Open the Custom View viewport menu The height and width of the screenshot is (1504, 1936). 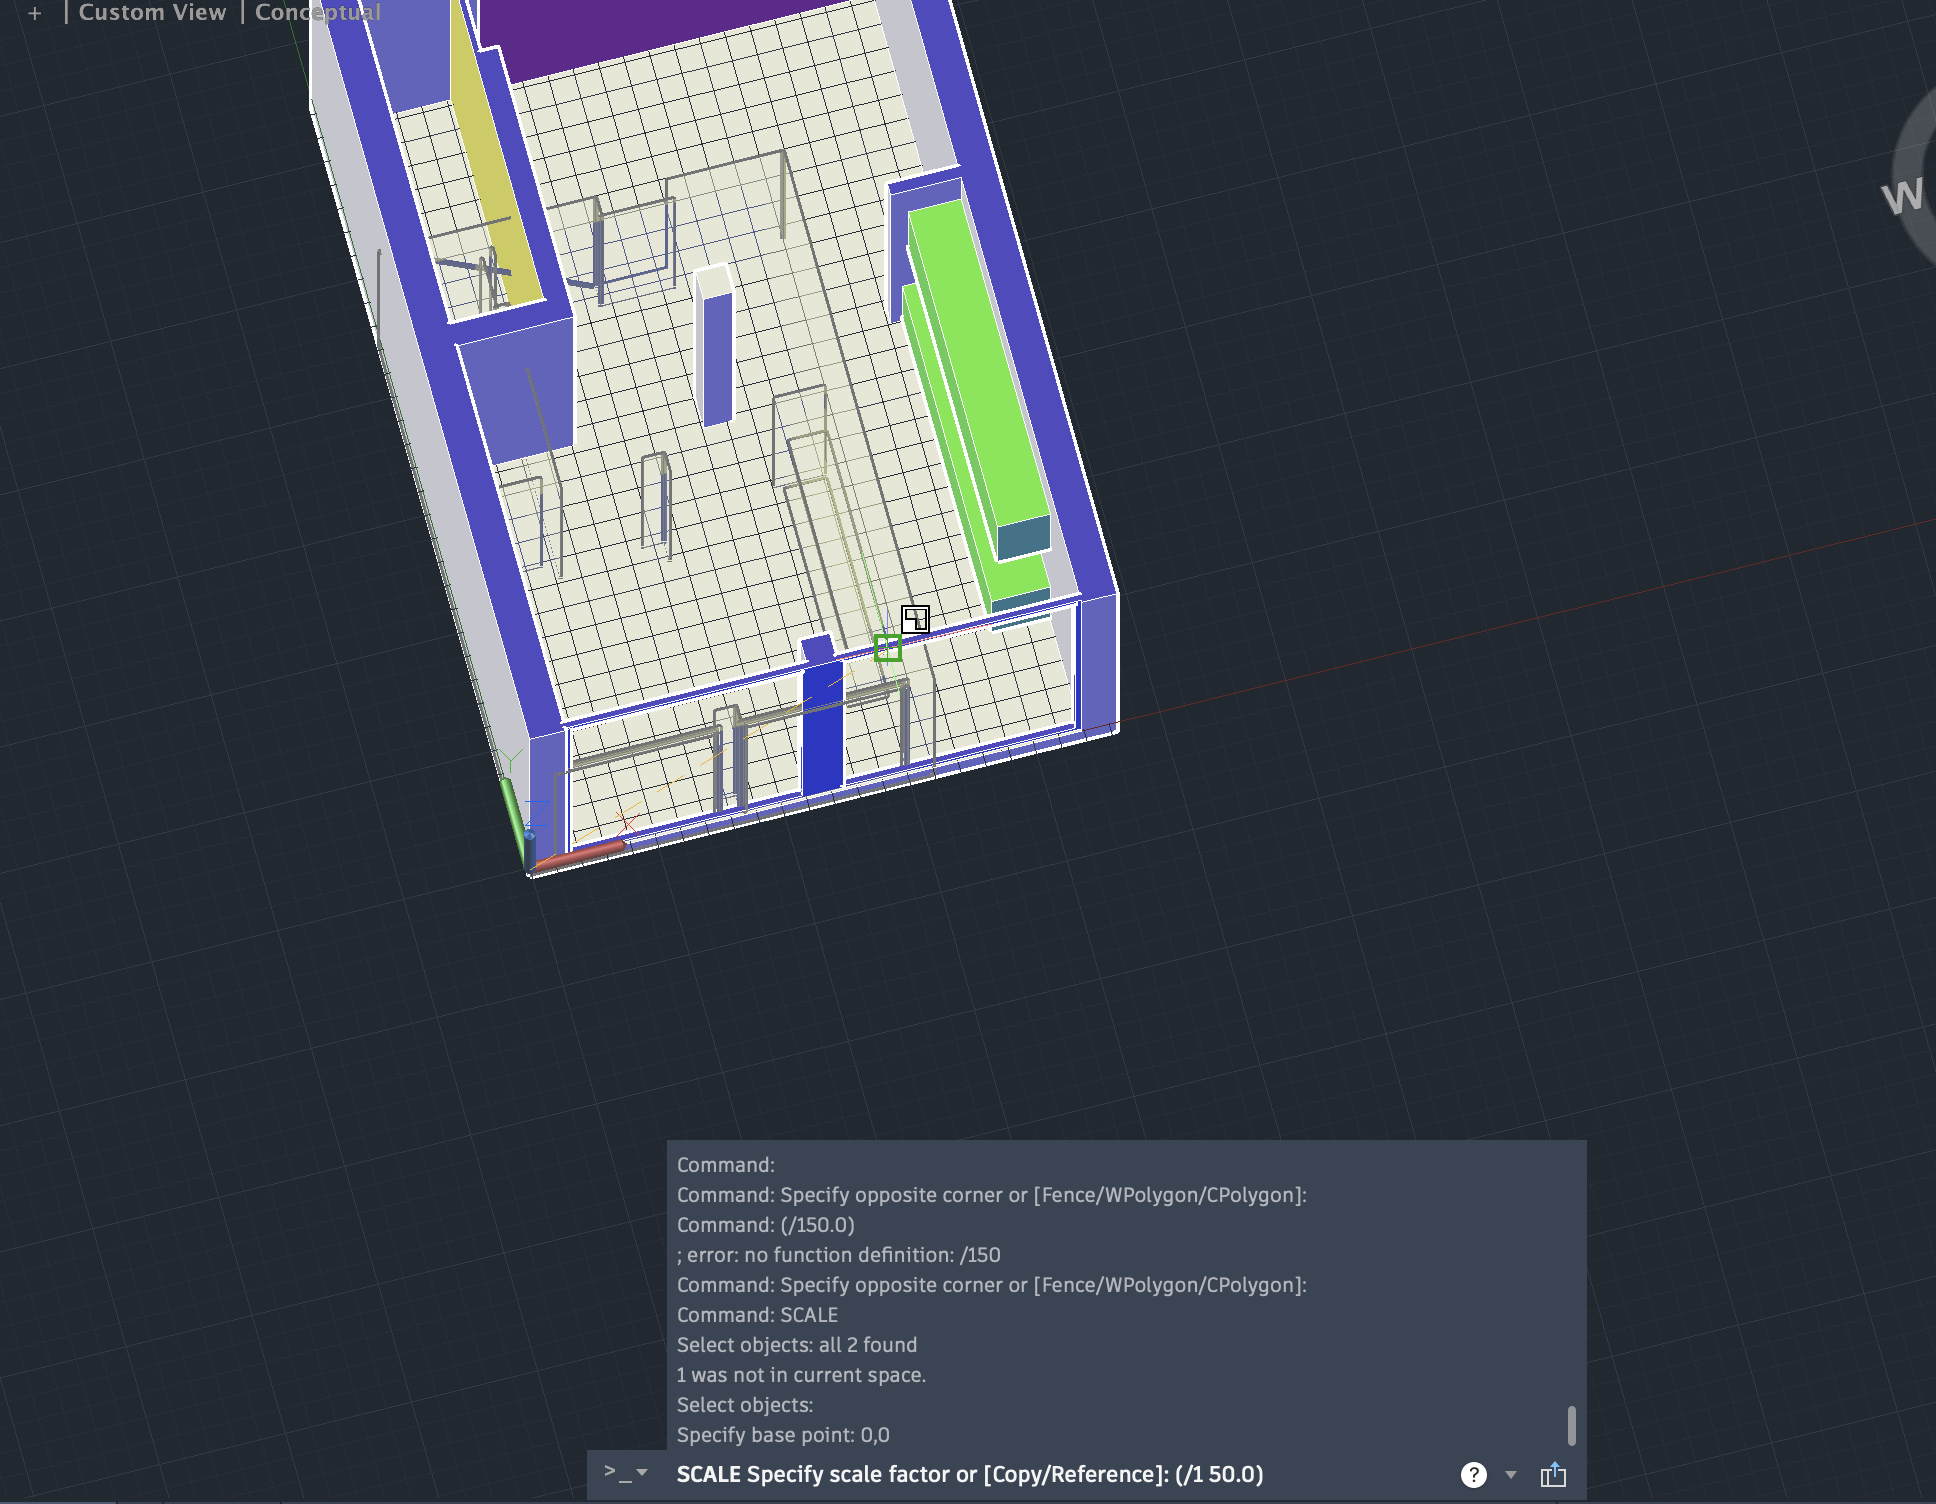(152, 12)
